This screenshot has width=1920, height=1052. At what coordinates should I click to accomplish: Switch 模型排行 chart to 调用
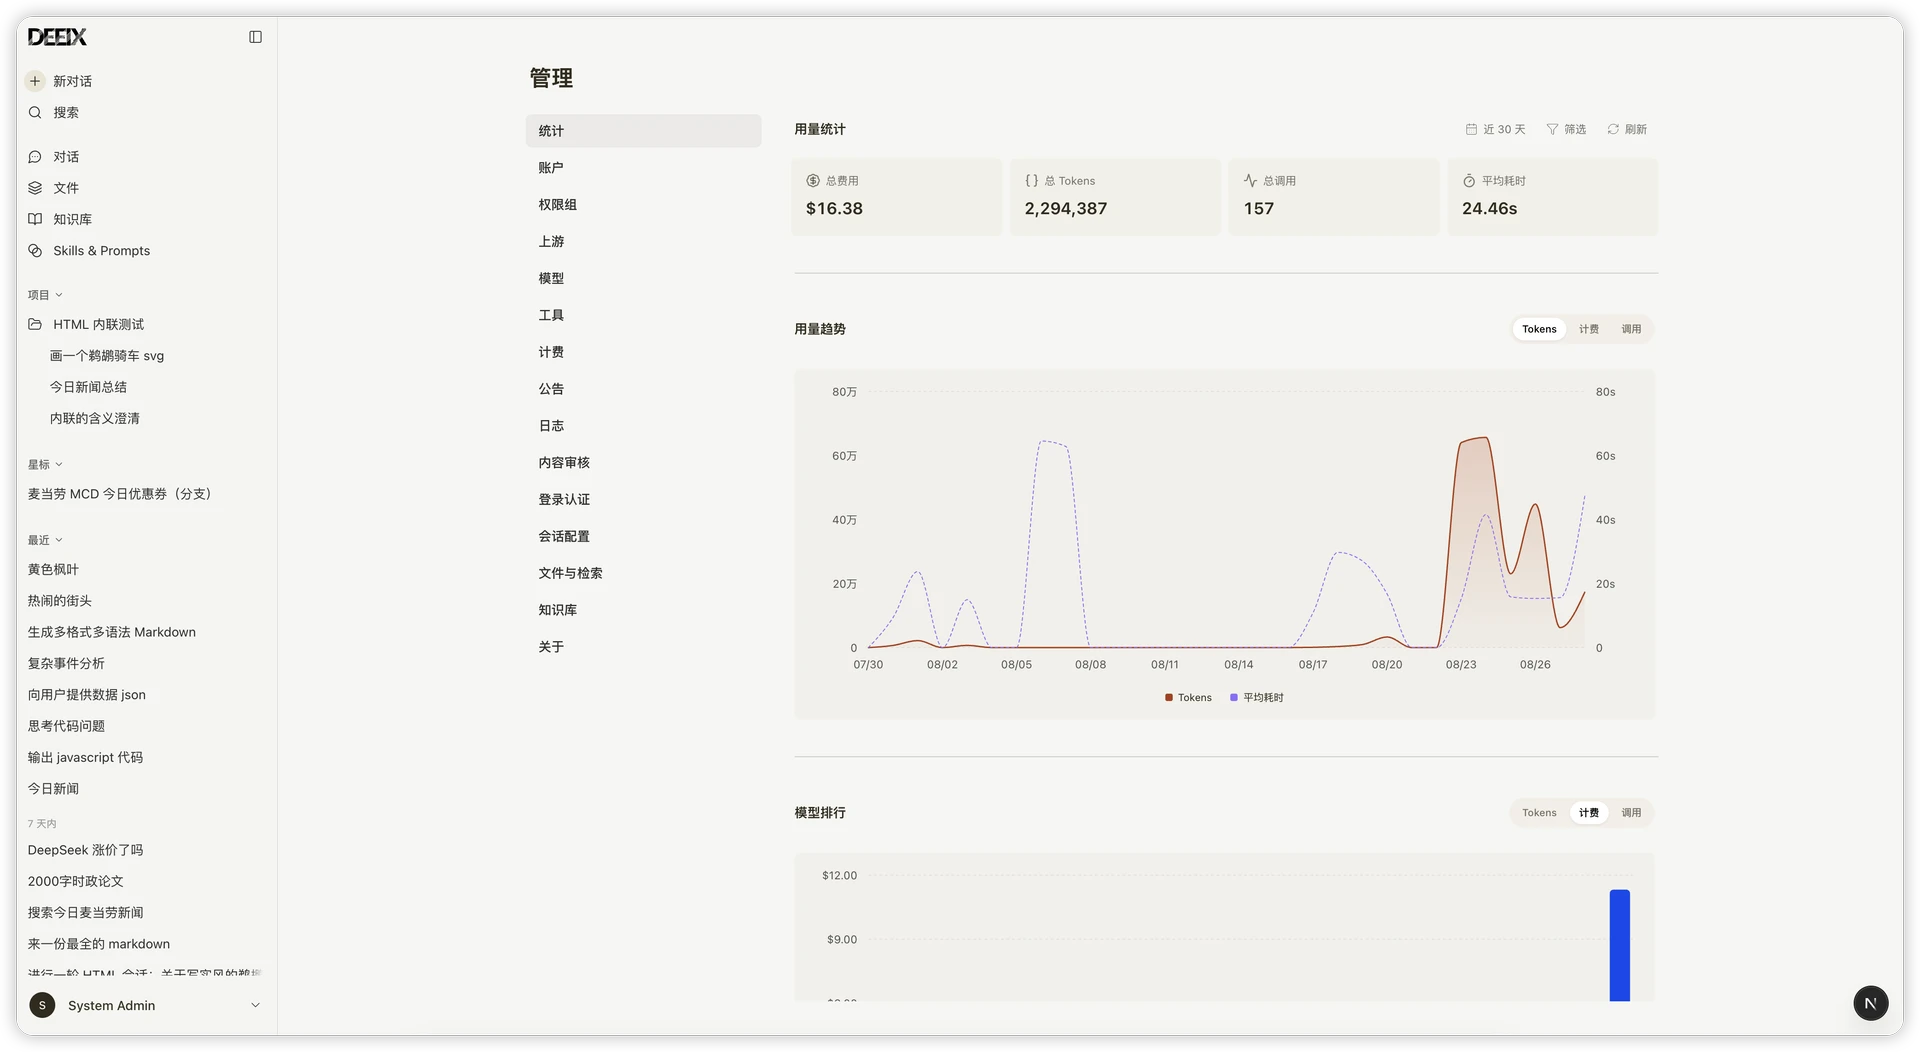click(x=1631, y=813)
